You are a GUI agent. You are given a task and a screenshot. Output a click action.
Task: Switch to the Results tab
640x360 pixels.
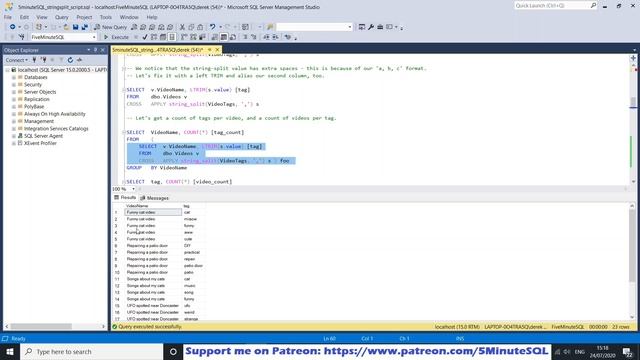coord(125,198)
